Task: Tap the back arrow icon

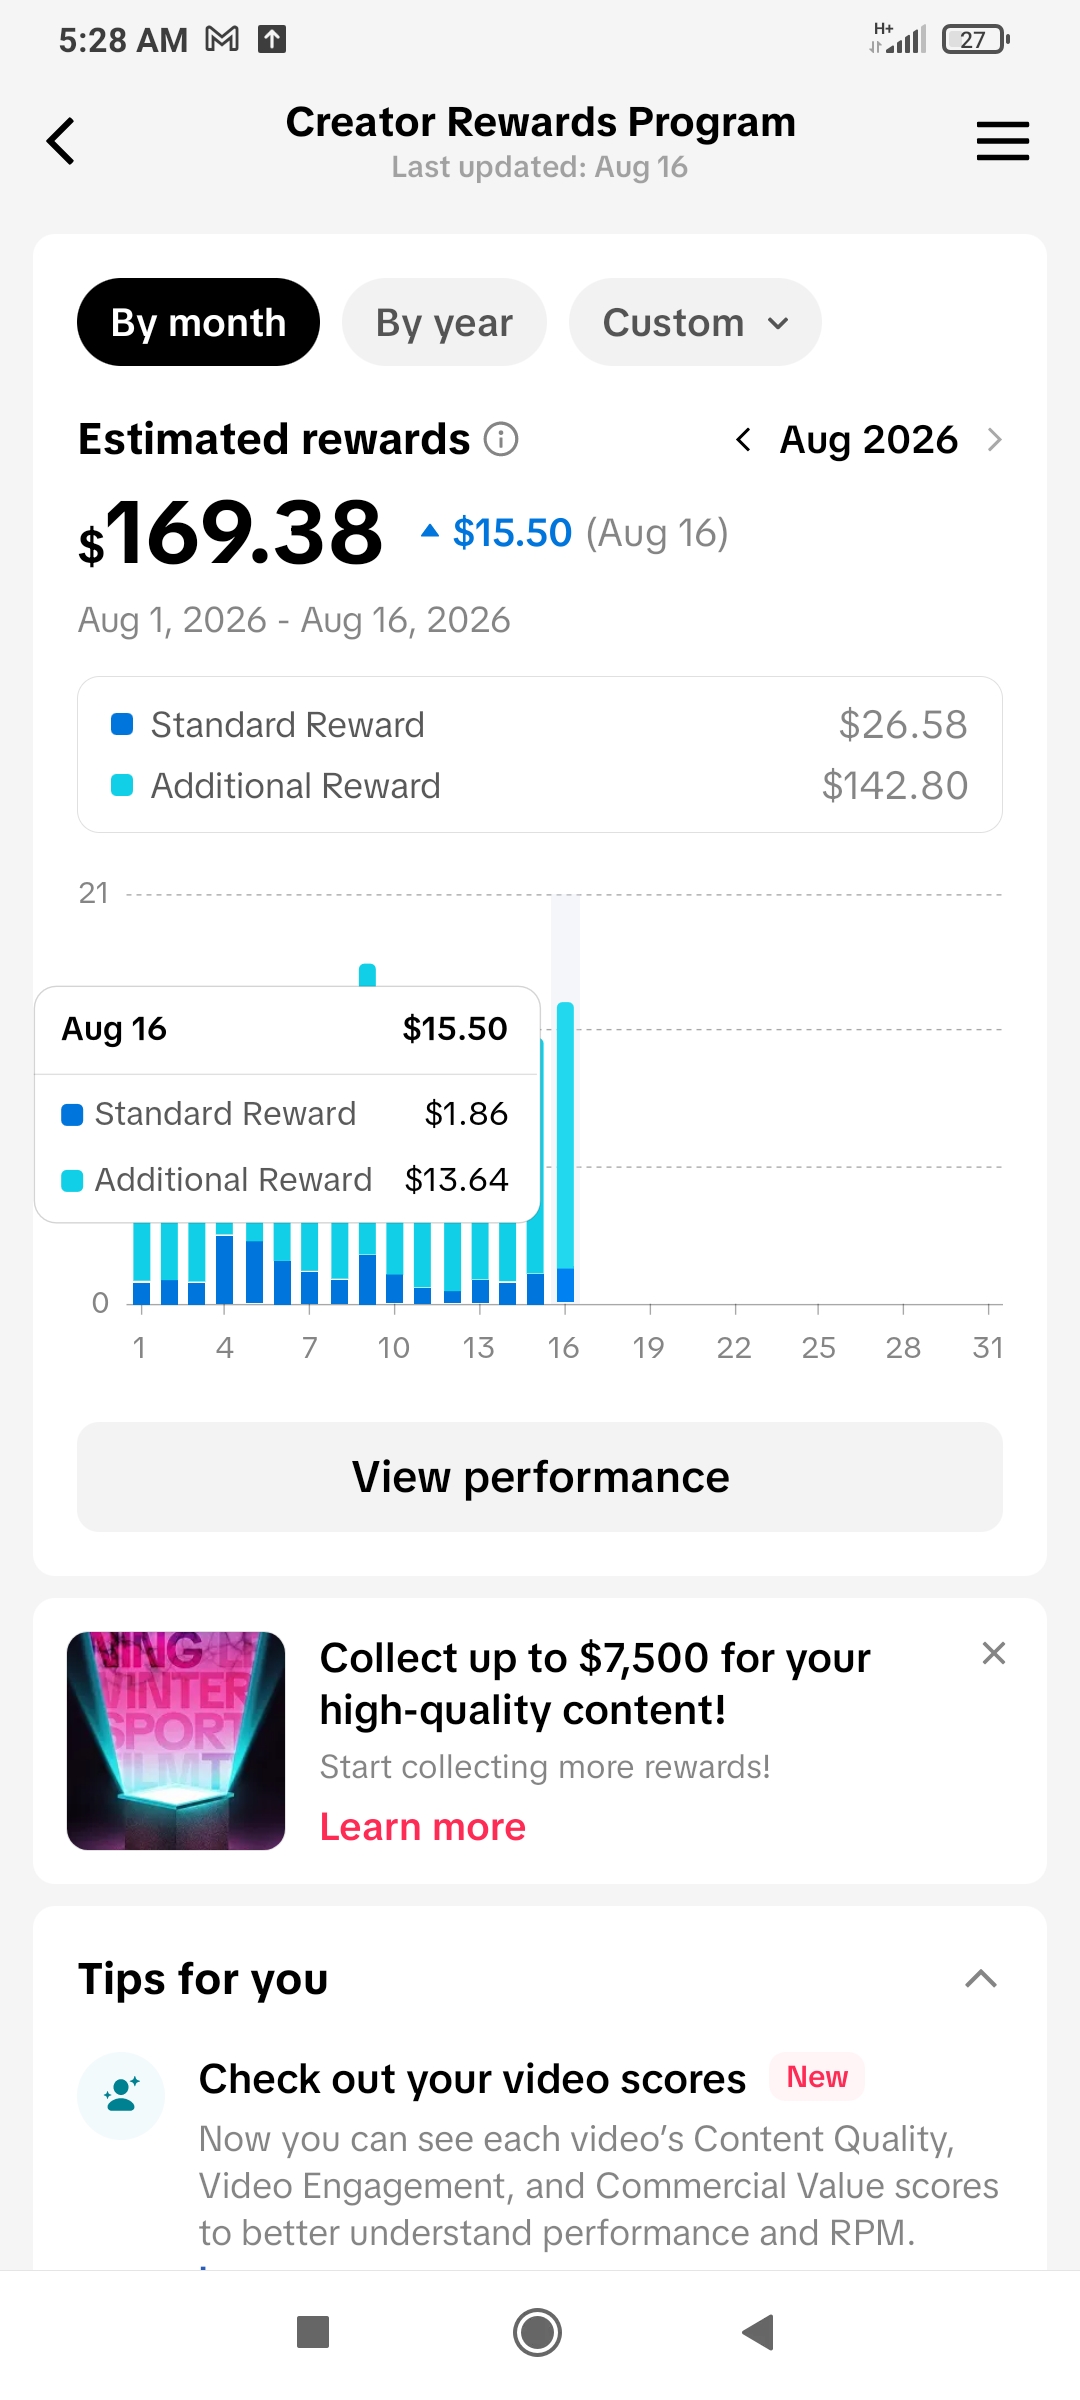Action: coord(61,141)
